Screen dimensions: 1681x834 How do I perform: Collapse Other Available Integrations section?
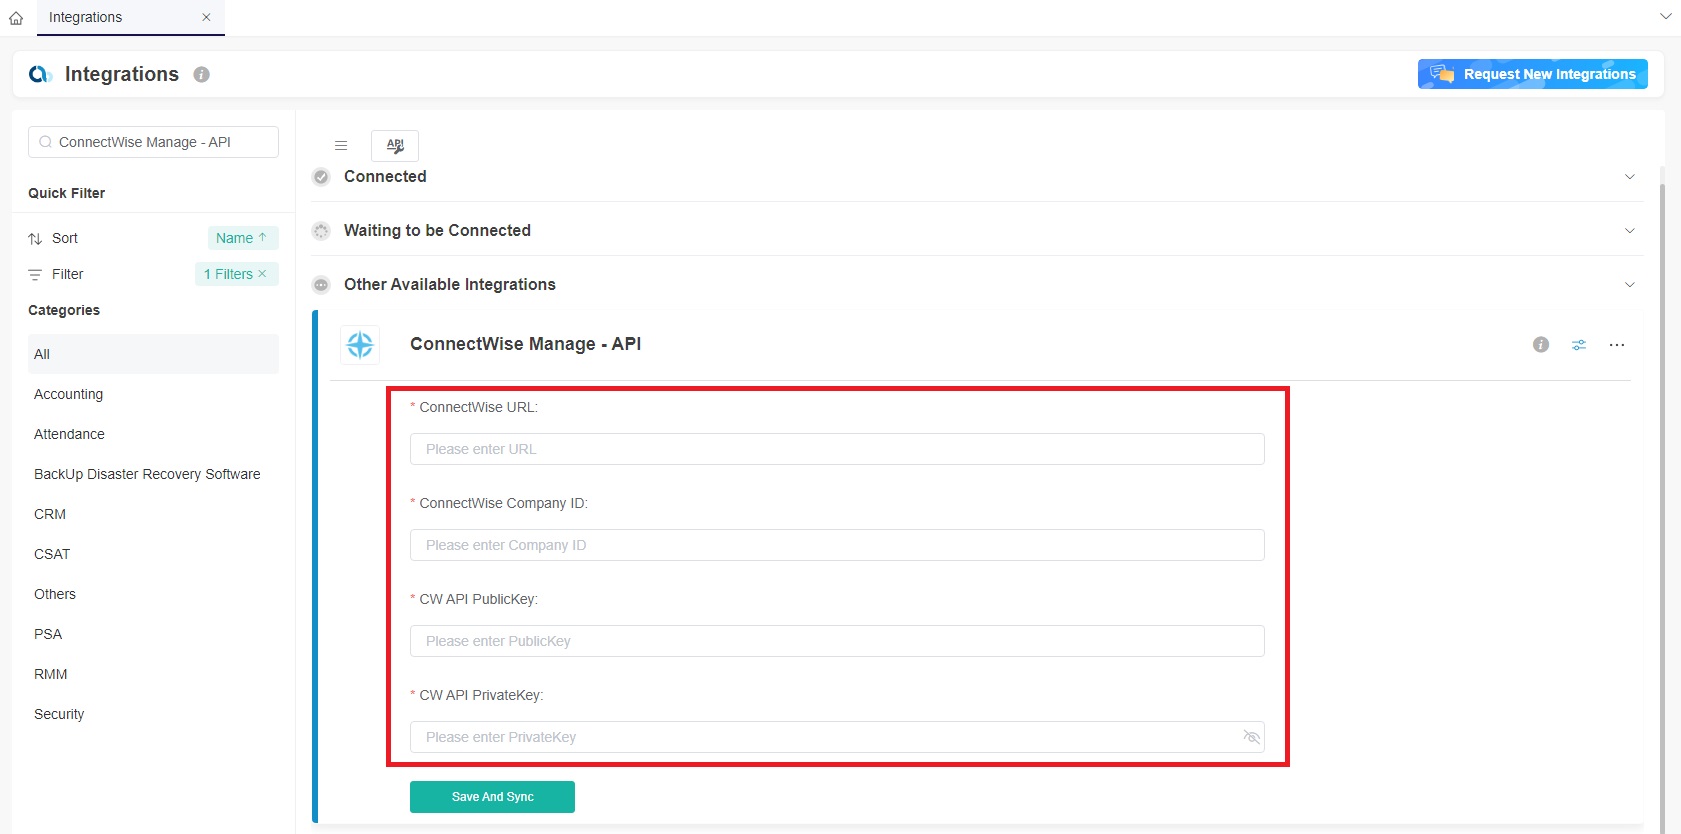pyautogui.click(x=1629, y=285)
